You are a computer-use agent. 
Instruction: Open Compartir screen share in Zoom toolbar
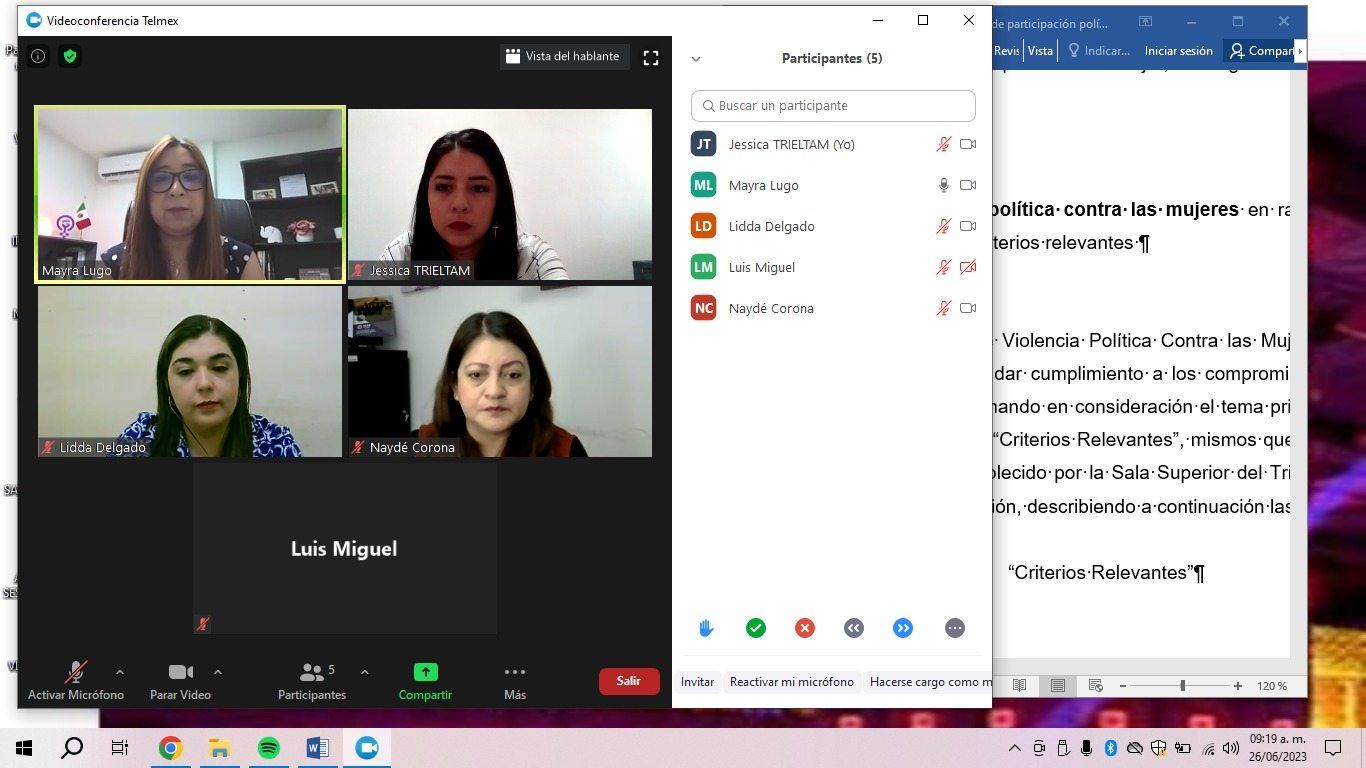coord(425,681)
